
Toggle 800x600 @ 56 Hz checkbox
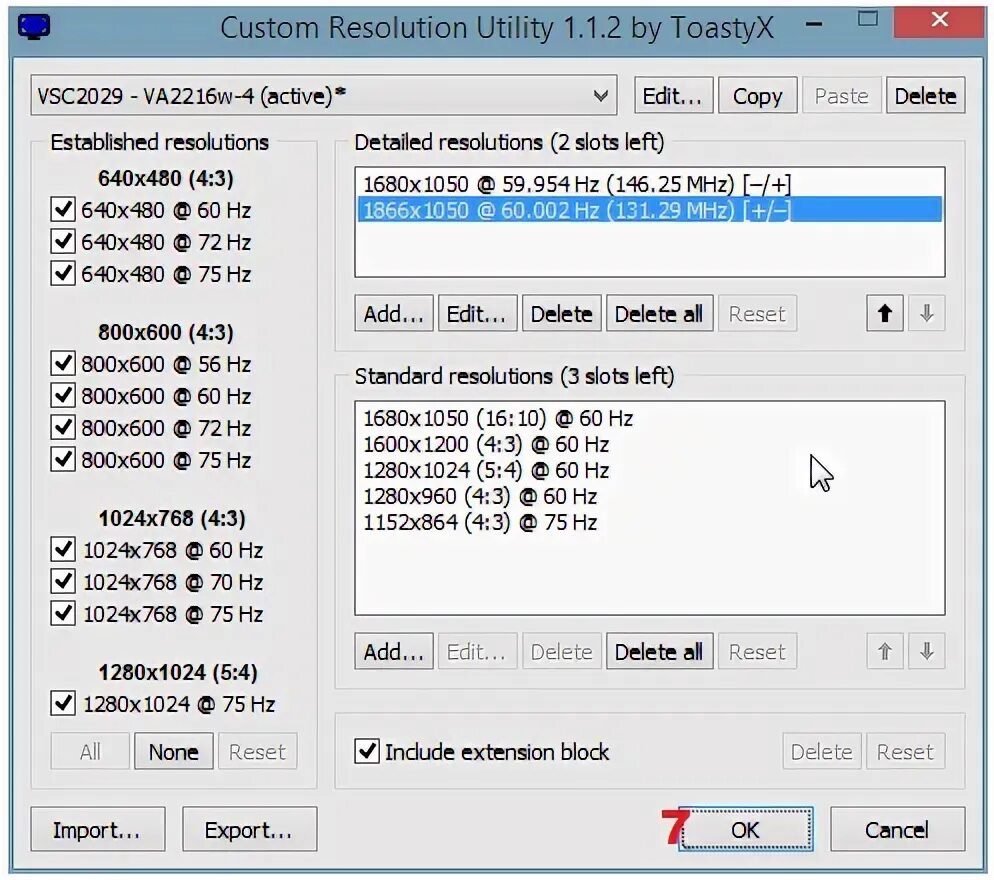click(63, 364)
